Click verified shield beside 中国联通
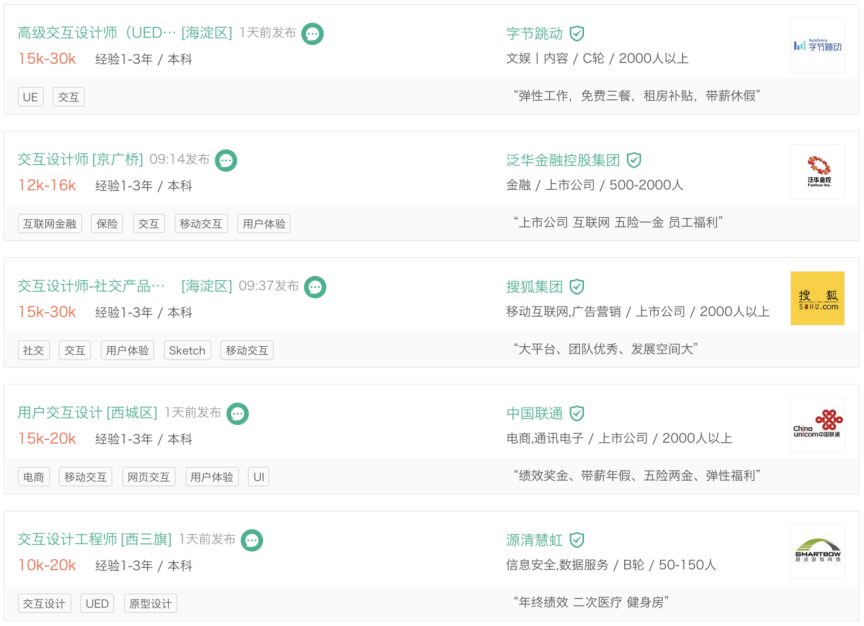 577,413
